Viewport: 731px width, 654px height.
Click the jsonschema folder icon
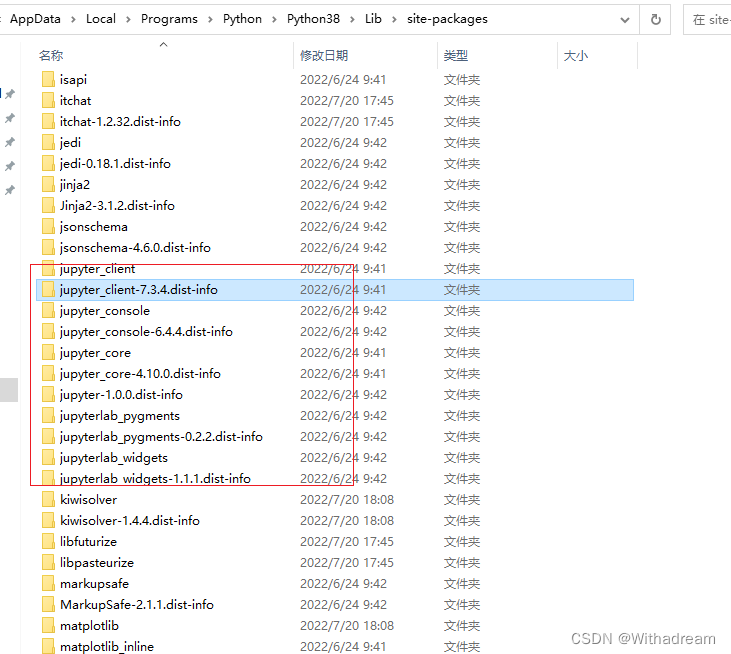pos(48,226)
